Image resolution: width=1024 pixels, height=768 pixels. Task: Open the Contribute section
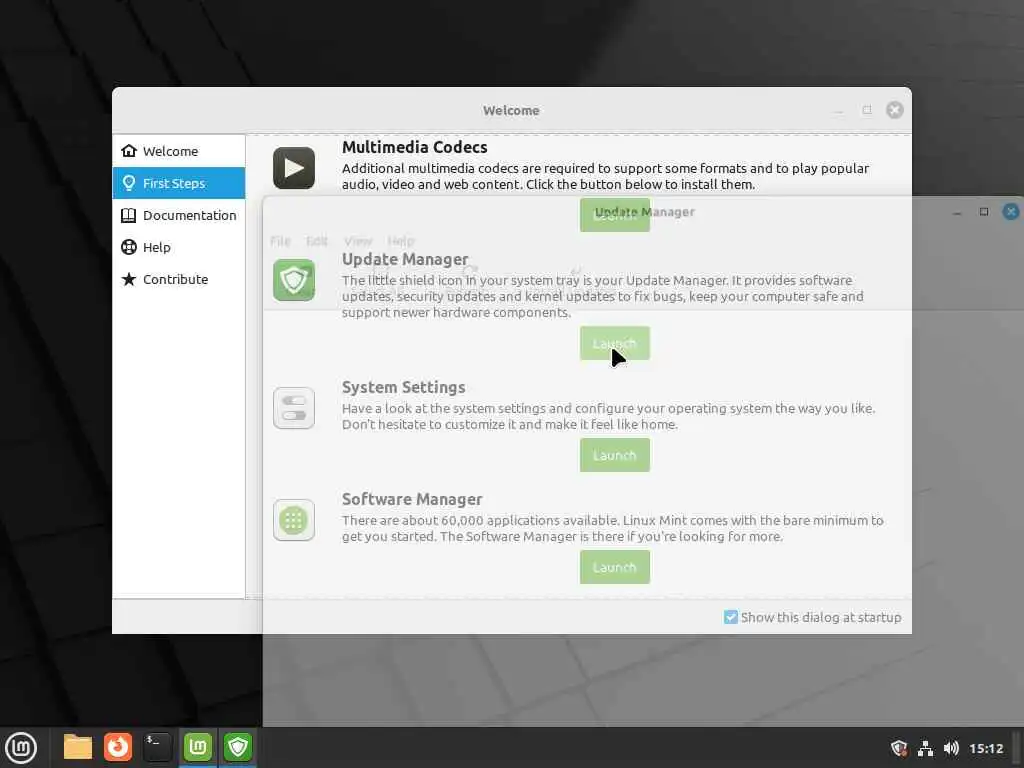pos(178,279)
